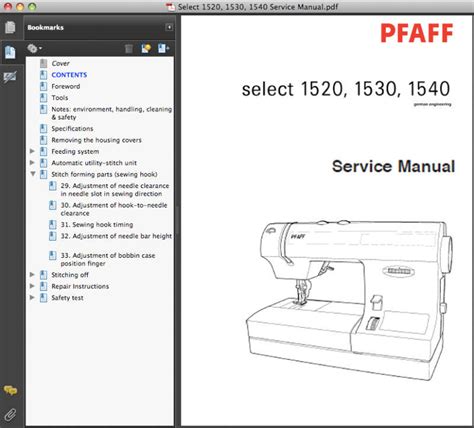Open the Specifications bookmark
This screenshot has height=428, width=474.
72,129
